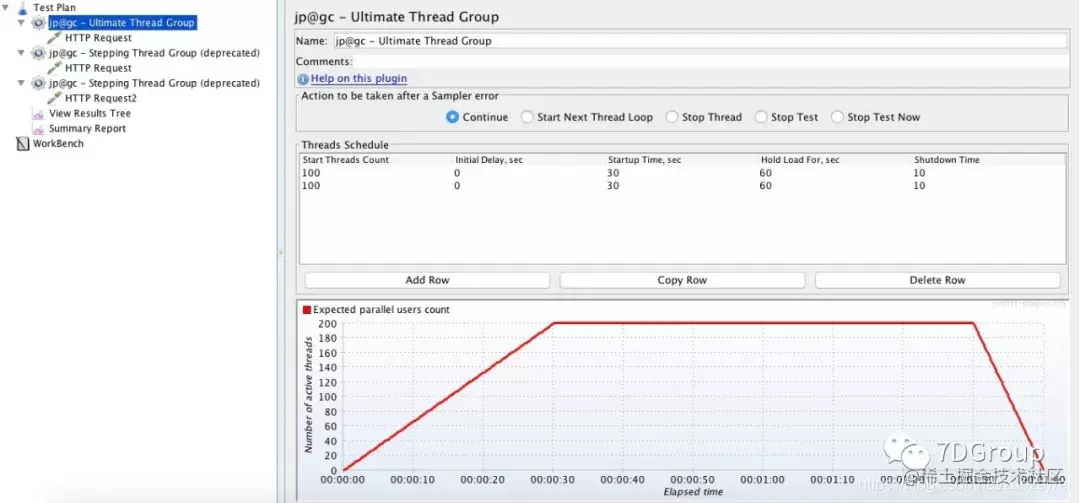The width and height of the screenshot is (1080, 503).
Task: Click the gear icon of Ultimate Thread Group
Action: (39, 23)
